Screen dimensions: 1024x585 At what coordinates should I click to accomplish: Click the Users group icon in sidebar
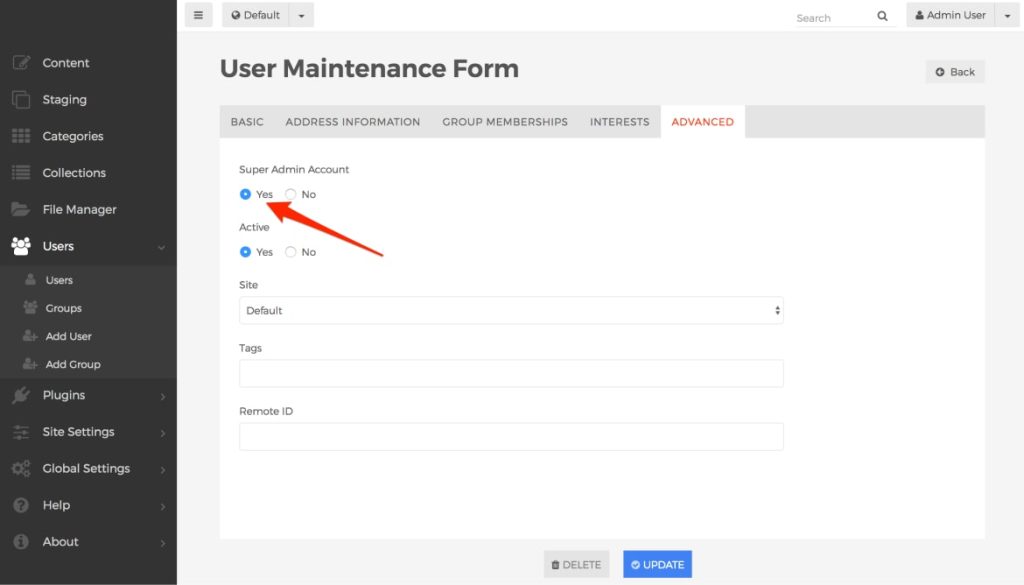[x=20, y=245]
